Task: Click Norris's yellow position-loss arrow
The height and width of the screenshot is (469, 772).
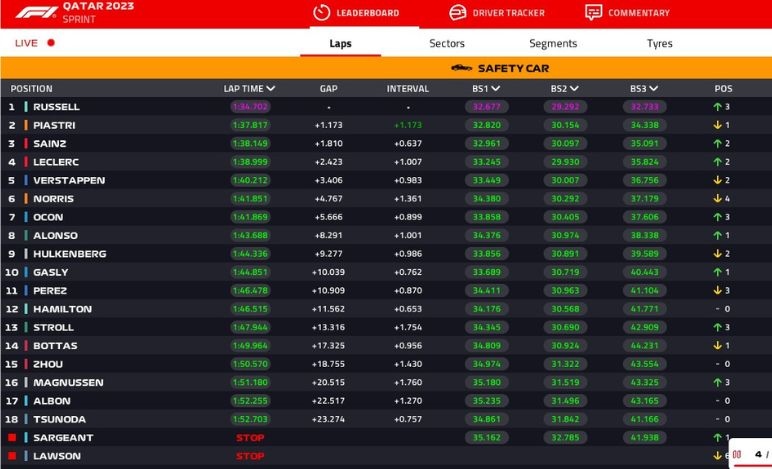Action: (717, 199)
